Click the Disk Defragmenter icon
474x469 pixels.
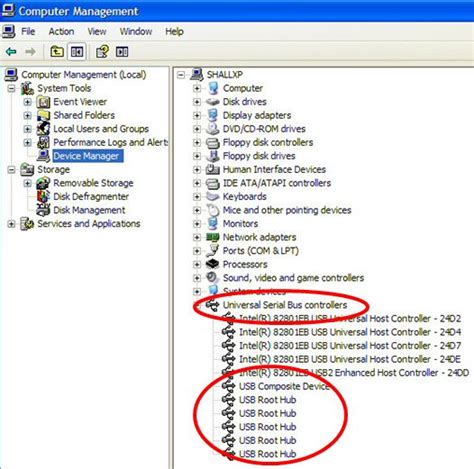[43, 196]
